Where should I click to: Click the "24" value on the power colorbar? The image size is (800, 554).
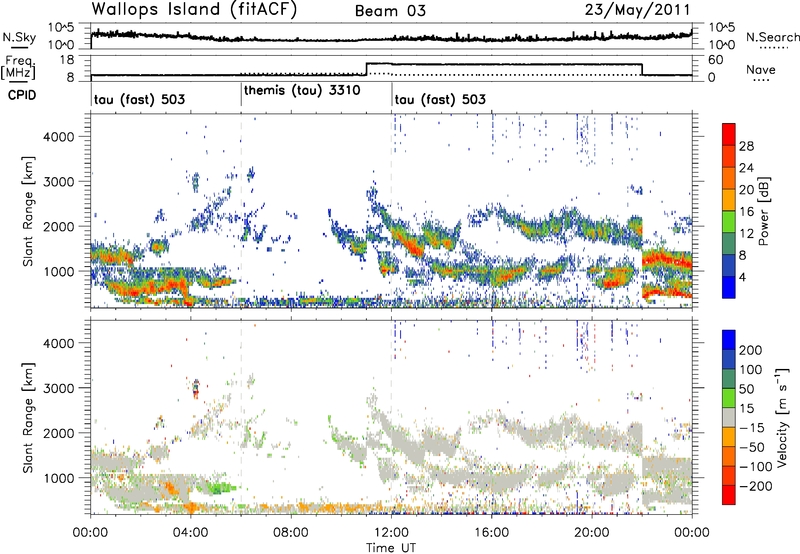click(746, 168)
